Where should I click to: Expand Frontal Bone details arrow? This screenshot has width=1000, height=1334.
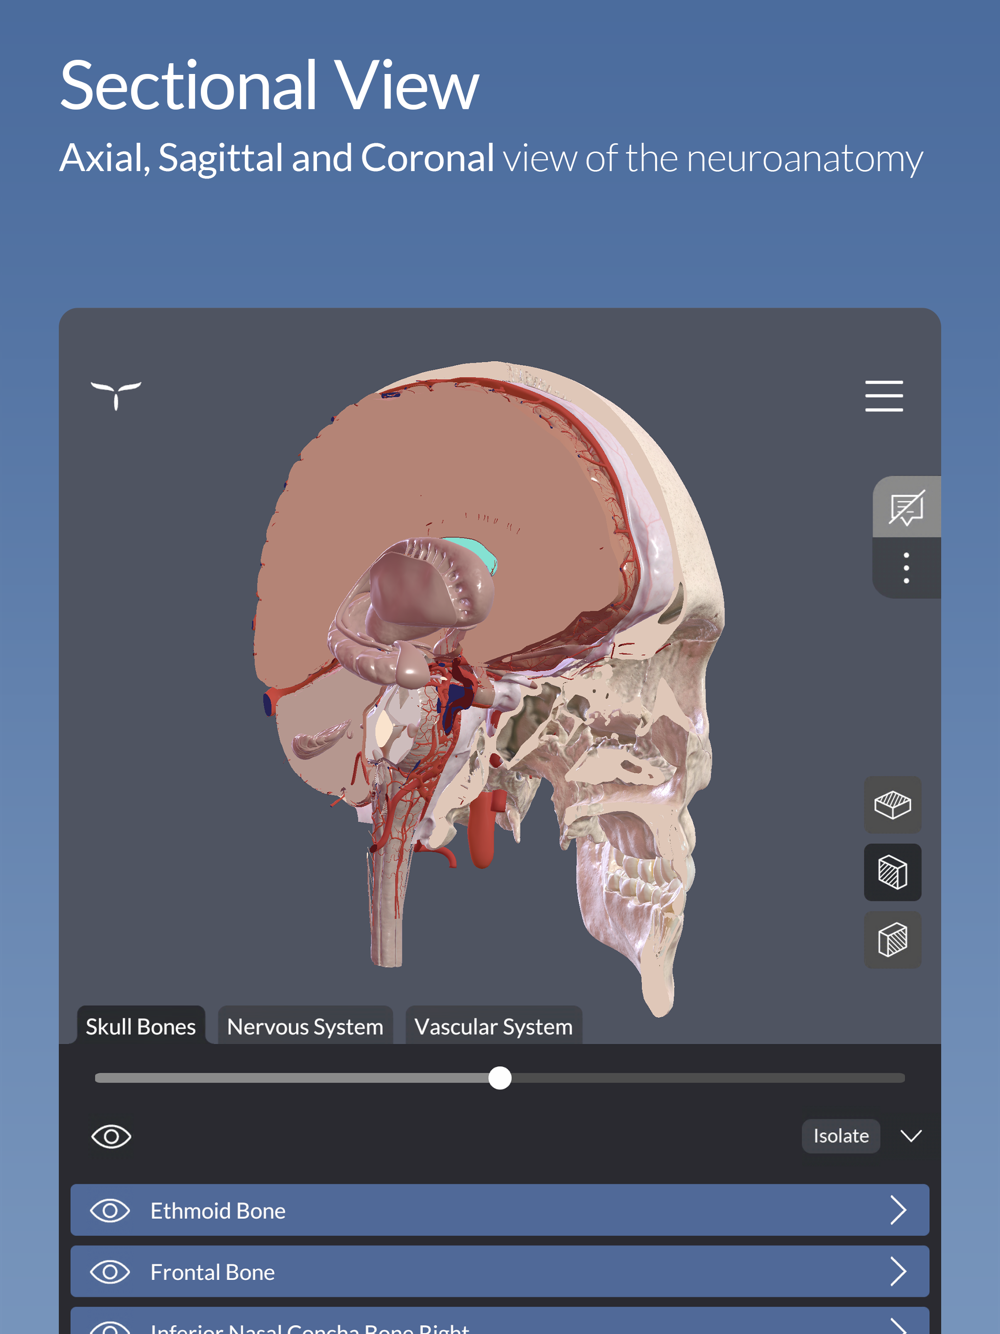coord(898,1272)
